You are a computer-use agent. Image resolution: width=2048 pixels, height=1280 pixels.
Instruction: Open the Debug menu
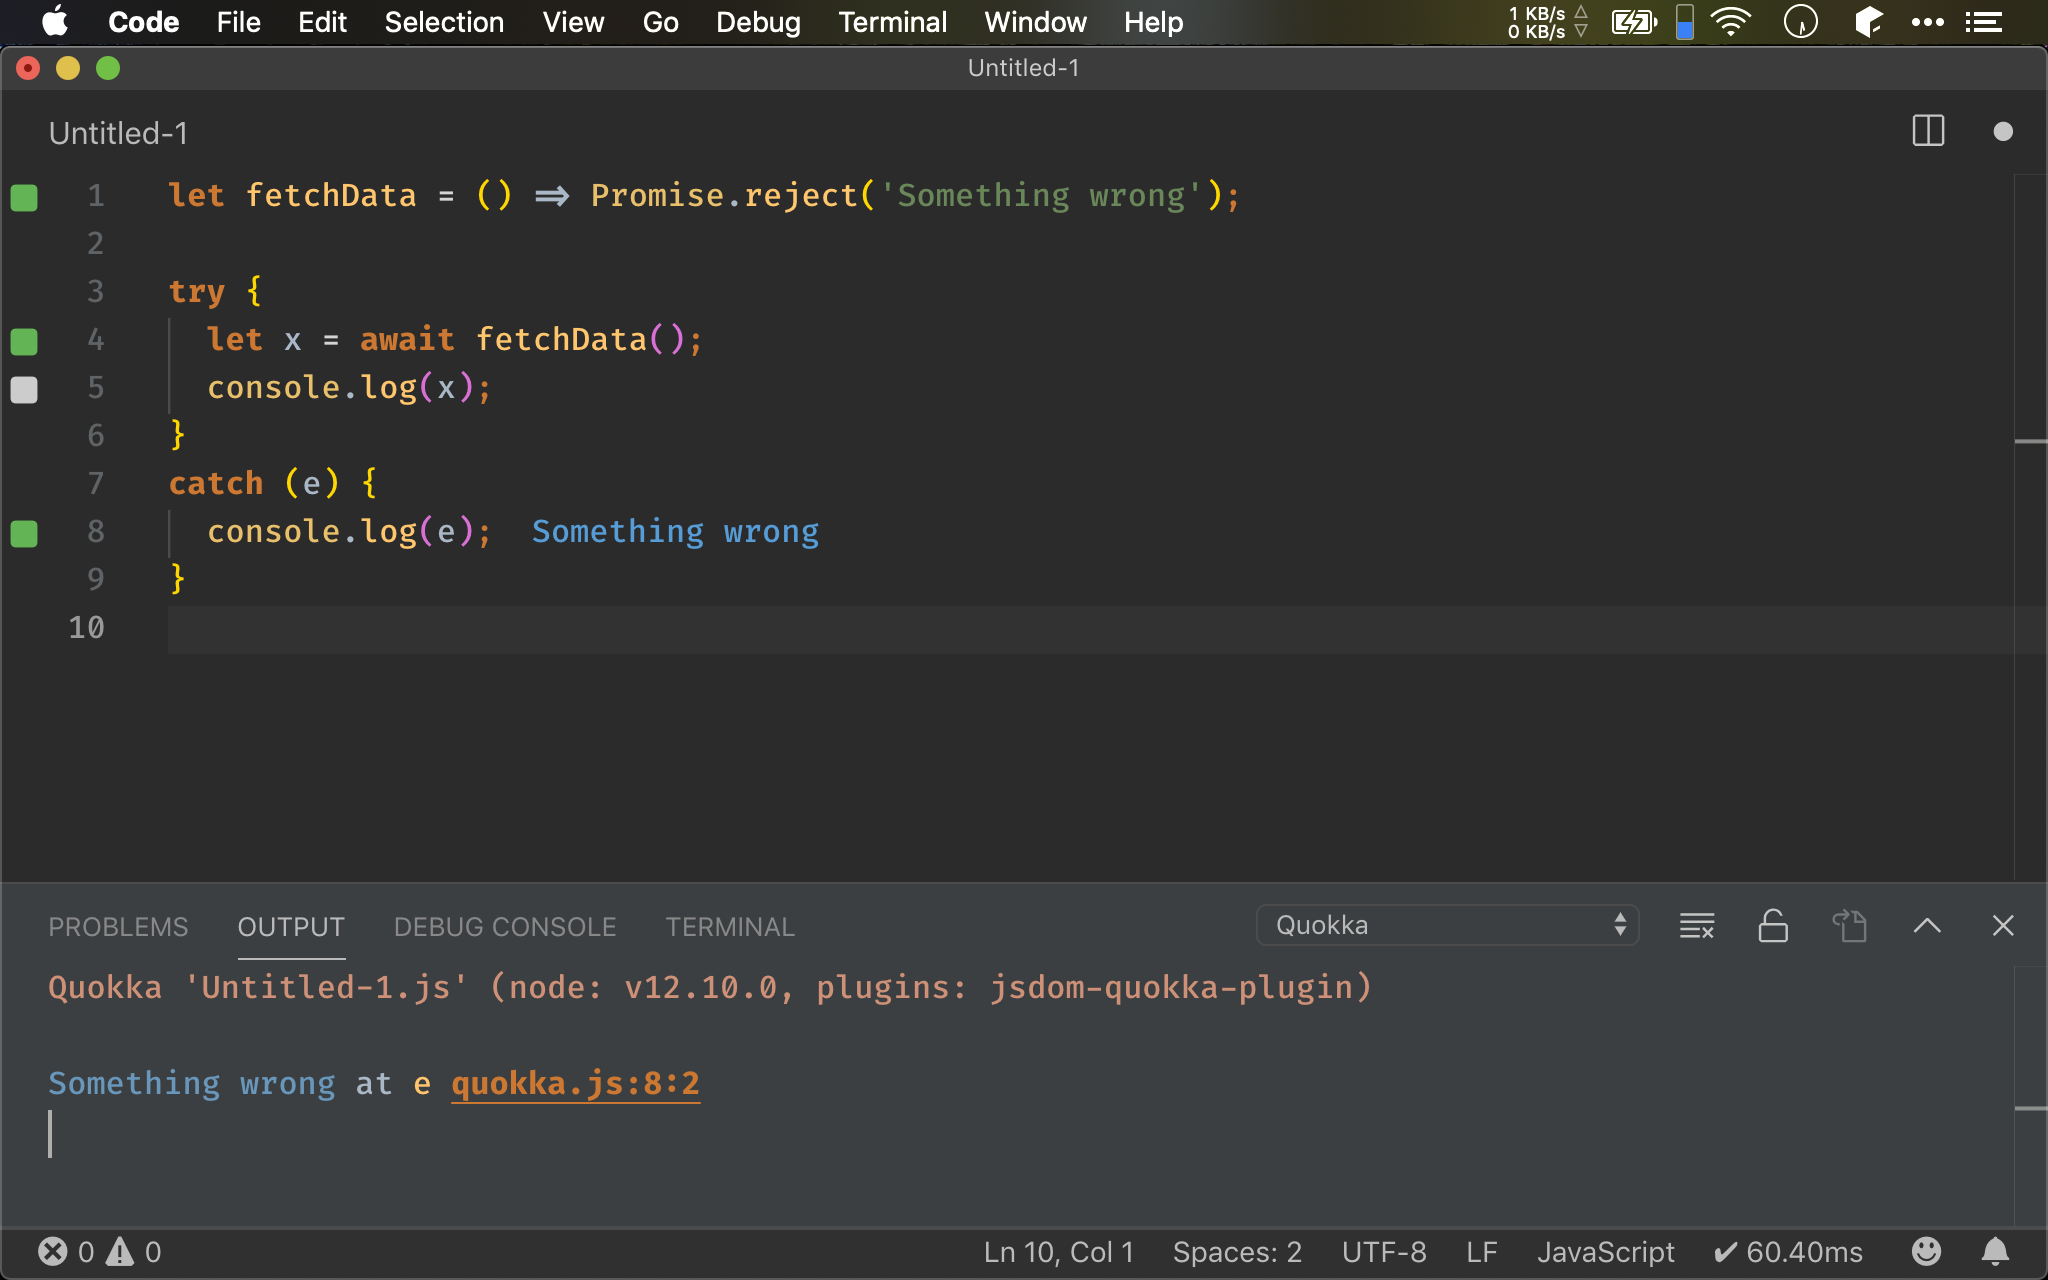click(x=758, y=22)
